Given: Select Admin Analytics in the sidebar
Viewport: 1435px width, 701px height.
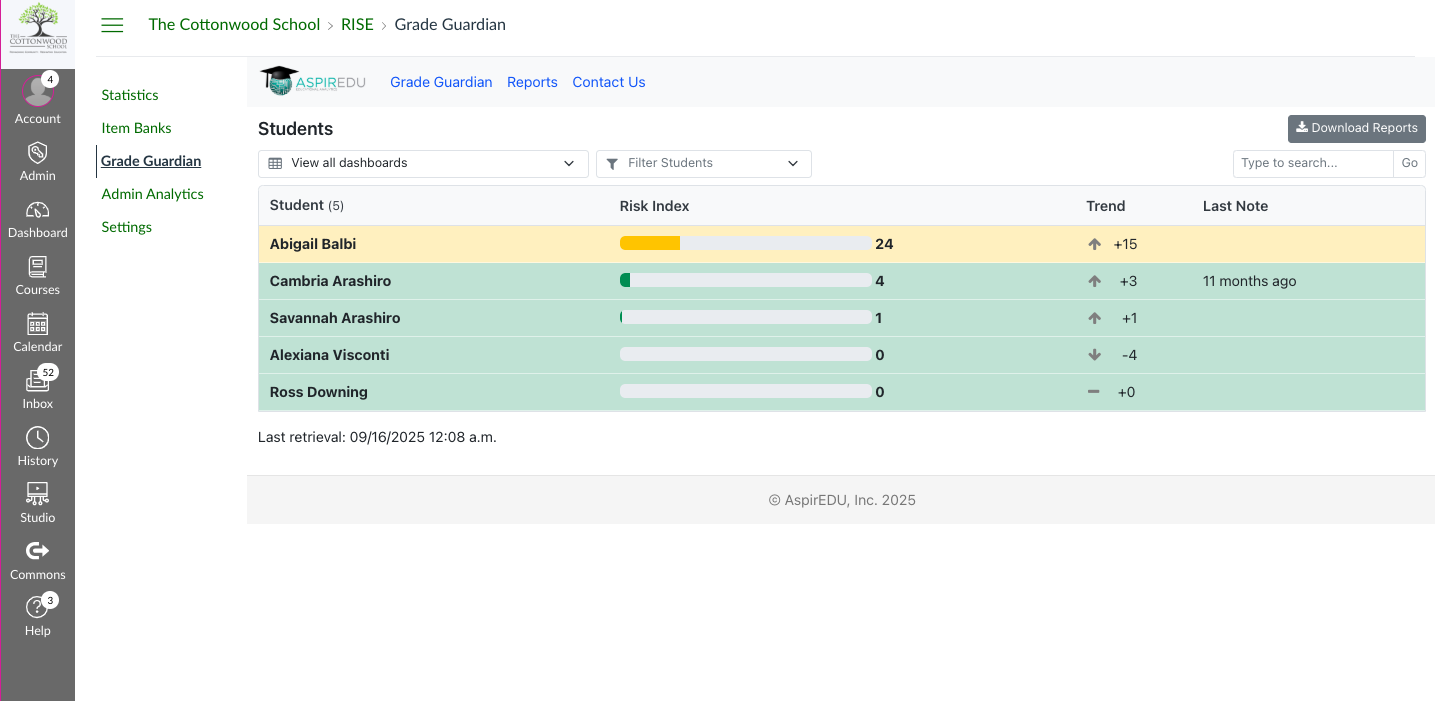Looking at the screenshot, I should (152, 194).
